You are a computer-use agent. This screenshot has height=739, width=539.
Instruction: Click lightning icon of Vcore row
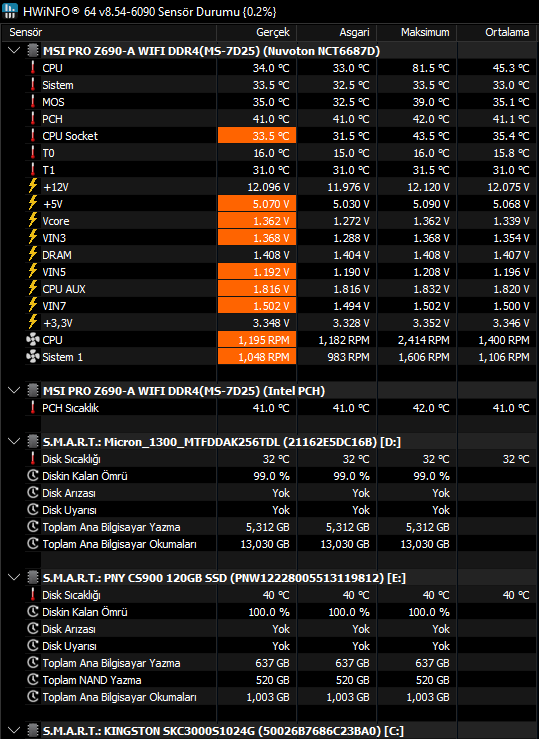coord(33,220)
